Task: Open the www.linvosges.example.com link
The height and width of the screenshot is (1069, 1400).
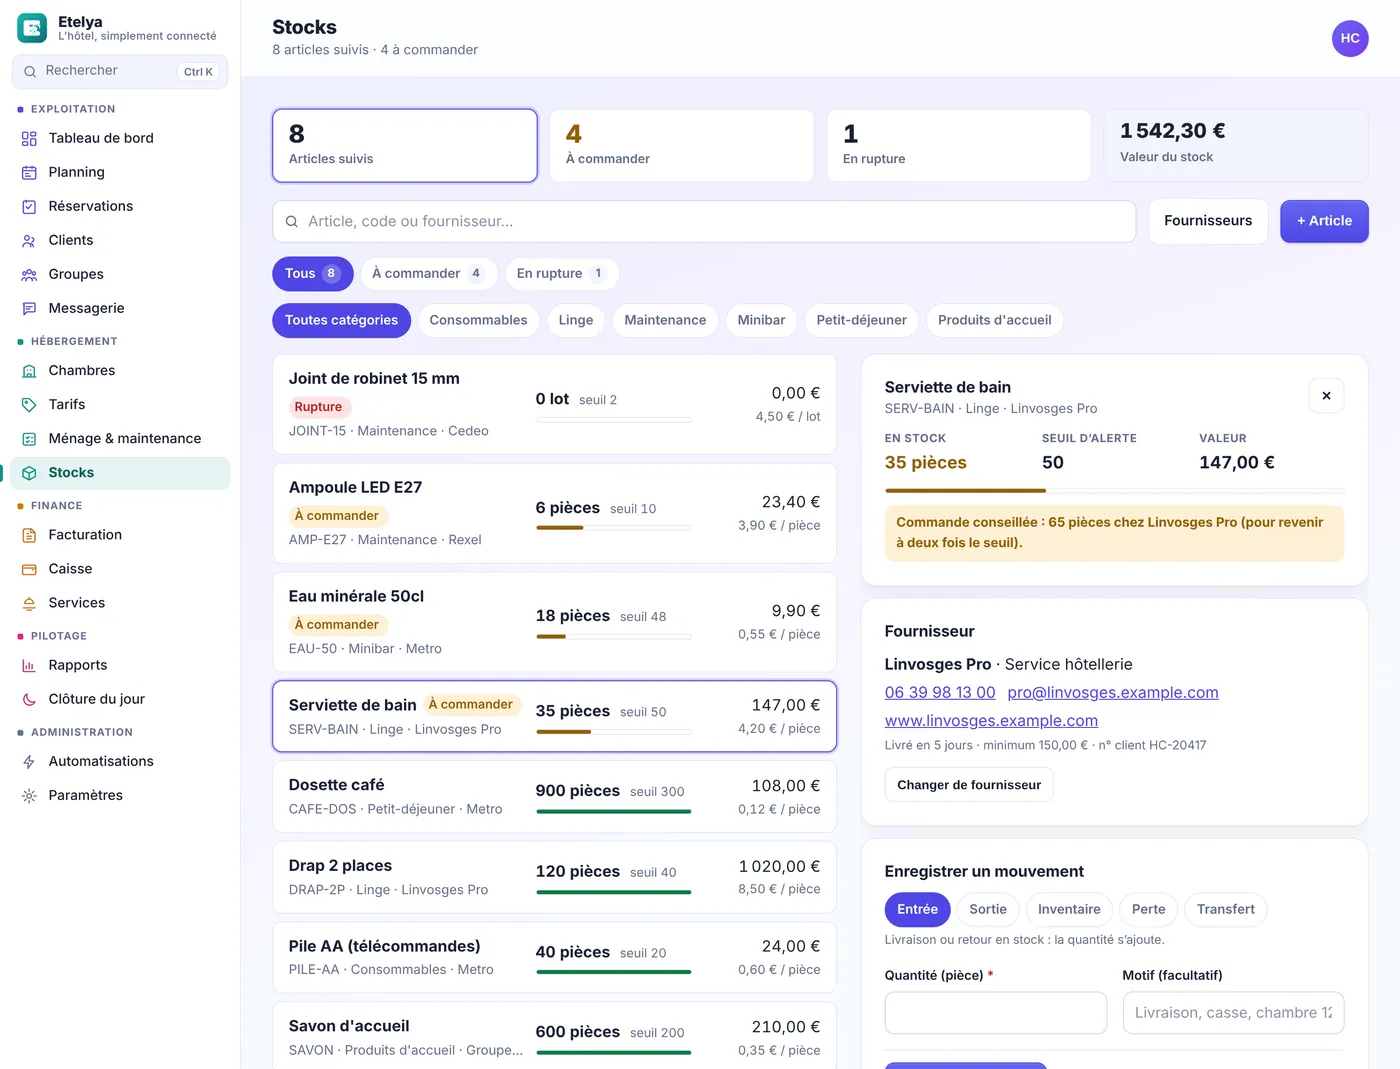Action: (991, 721)
